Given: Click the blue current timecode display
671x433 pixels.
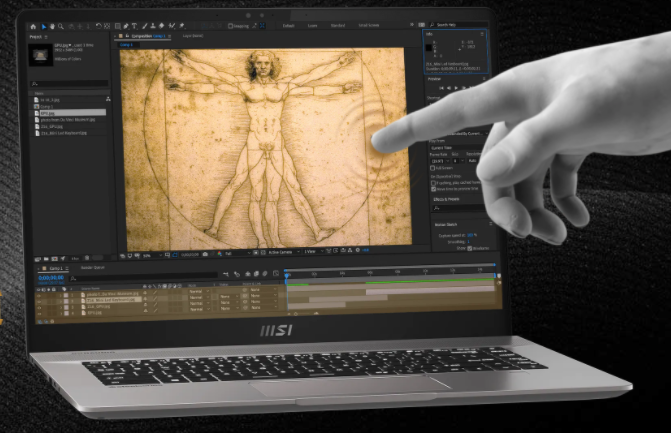Looking at the screenshot, I should point(51,278).
